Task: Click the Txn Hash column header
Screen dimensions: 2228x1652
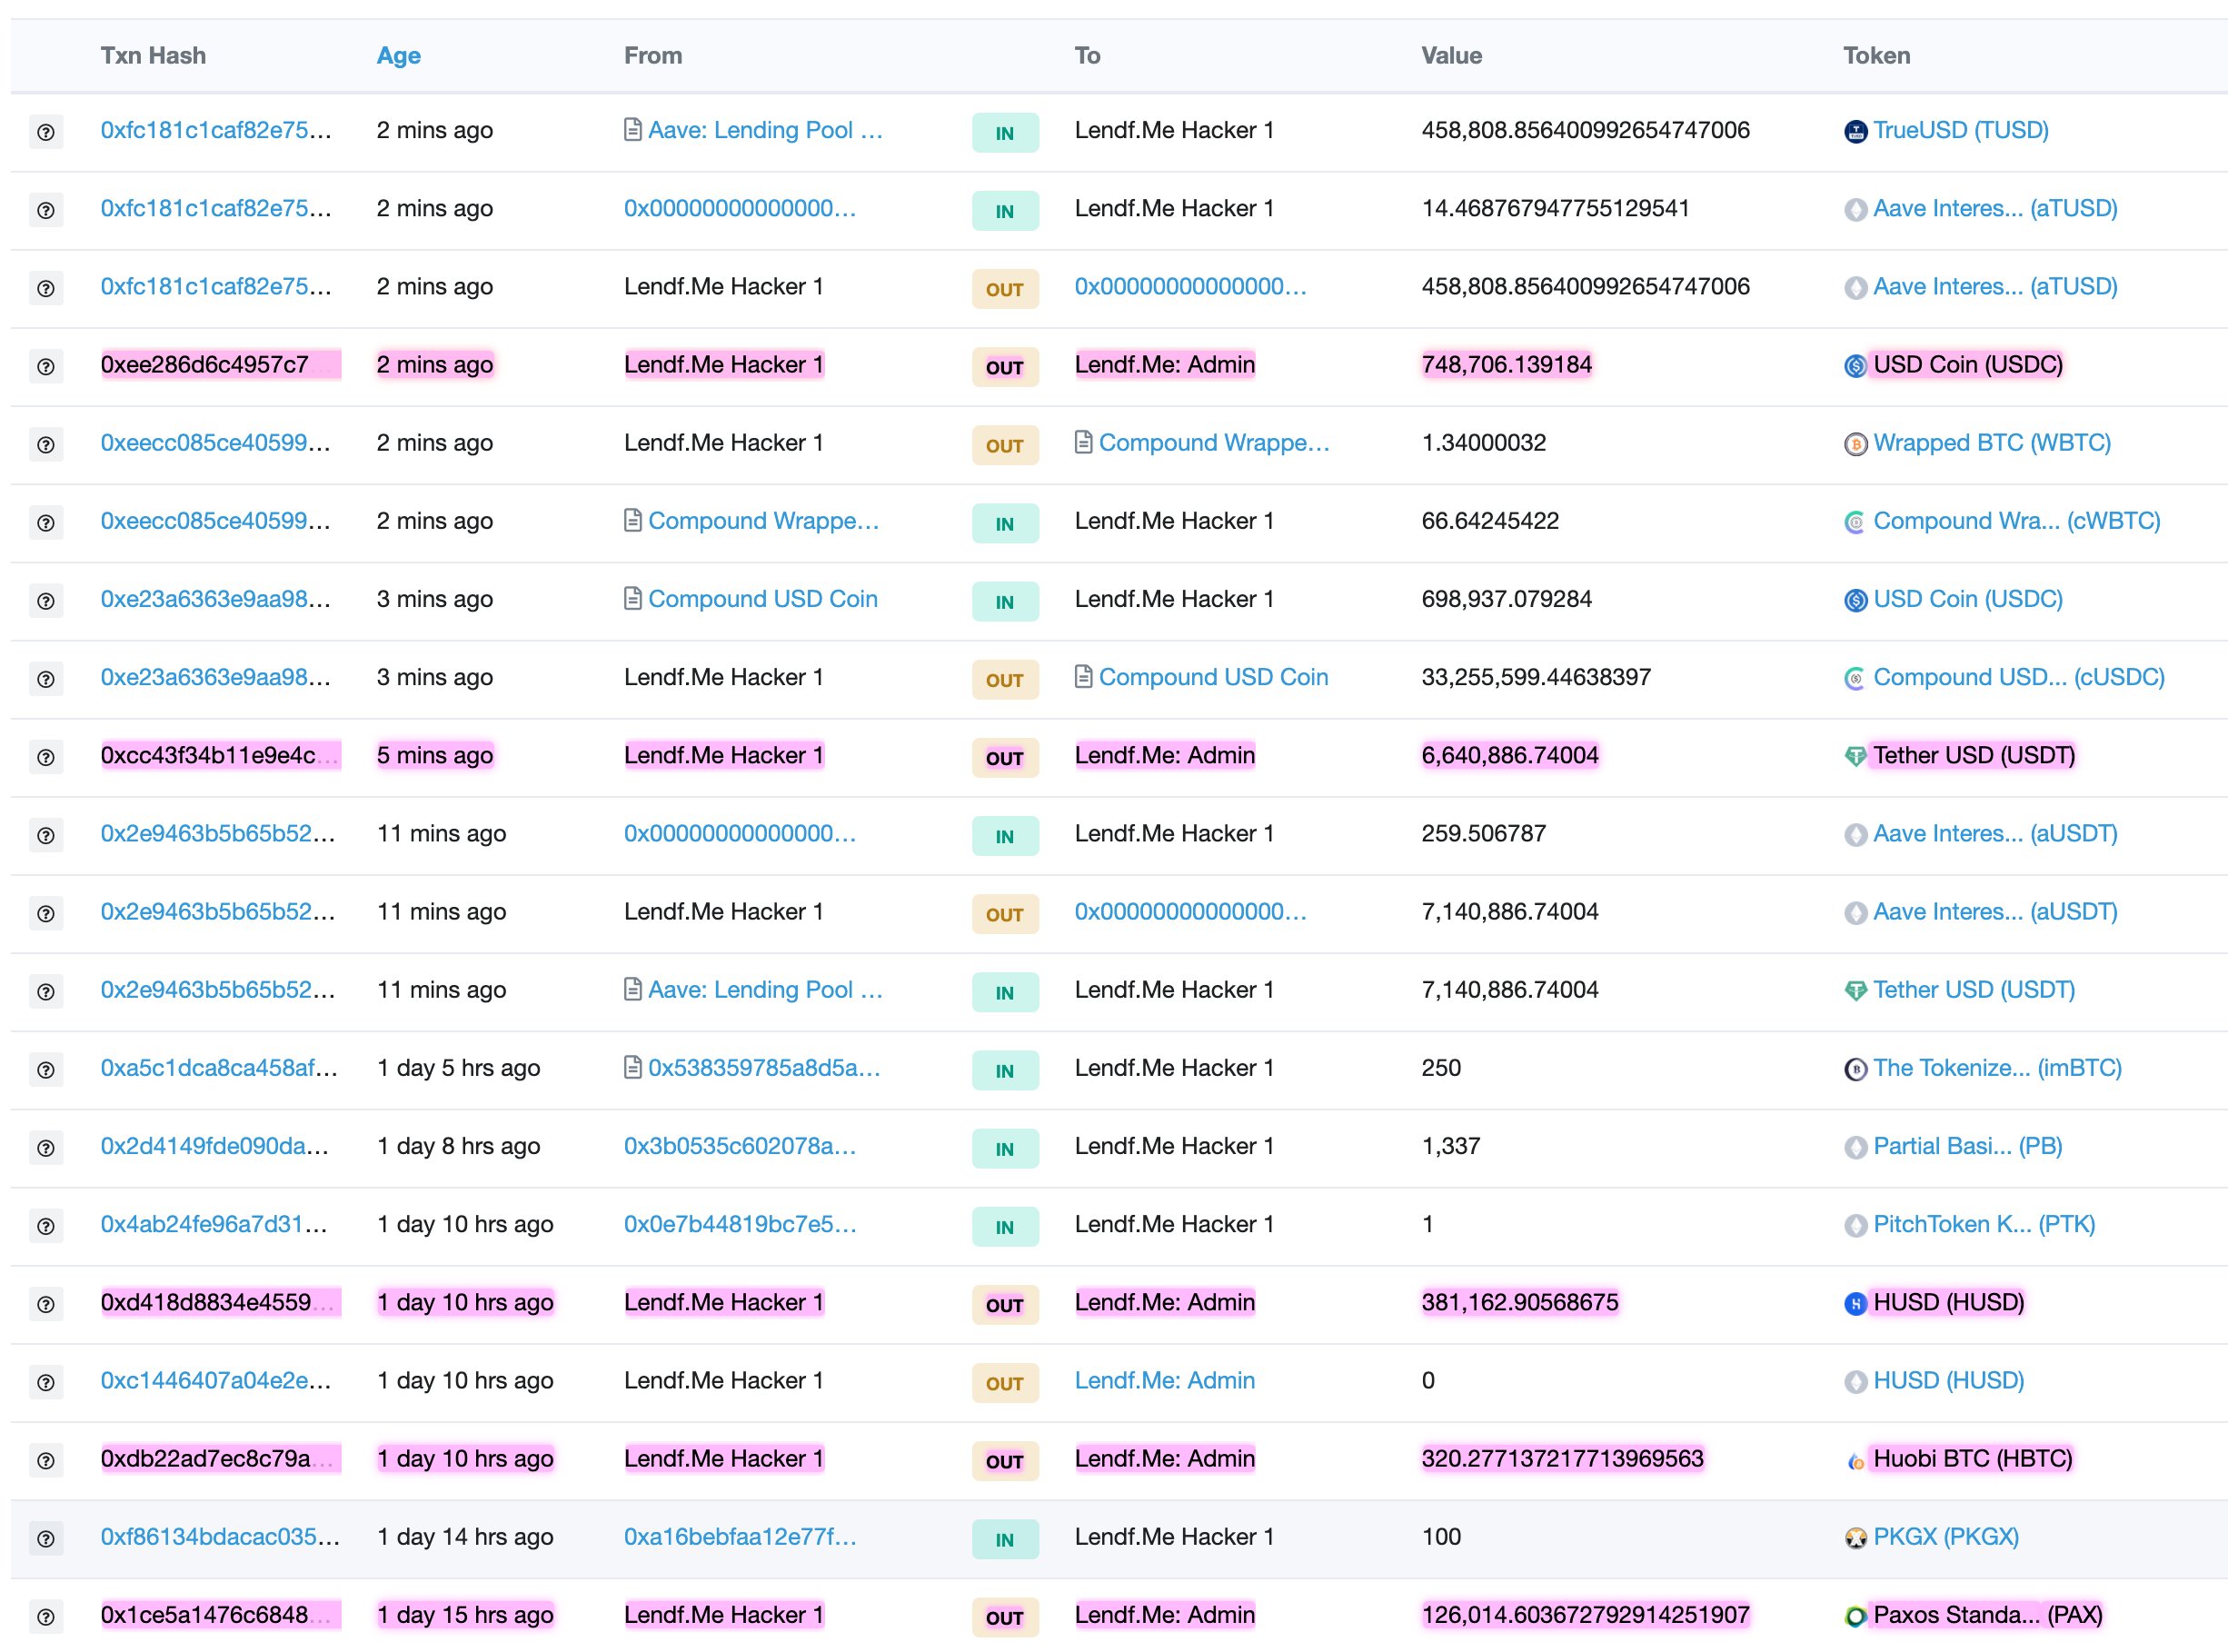Action: (x=153, y=56)
